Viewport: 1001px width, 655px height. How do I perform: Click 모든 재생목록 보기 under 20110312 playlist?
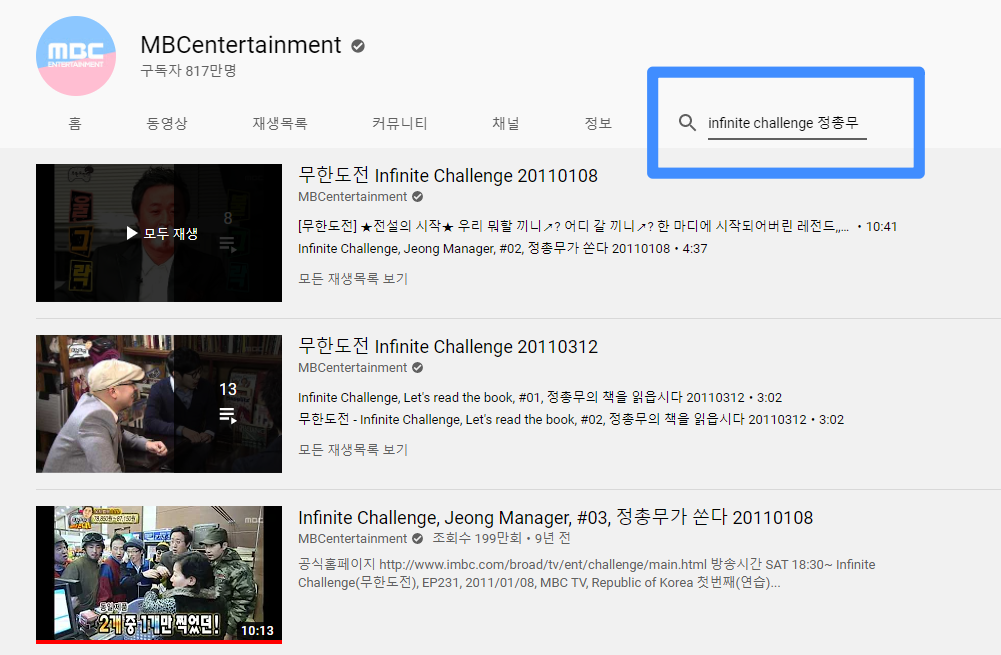pyautogui.click(x=352, y=450)
